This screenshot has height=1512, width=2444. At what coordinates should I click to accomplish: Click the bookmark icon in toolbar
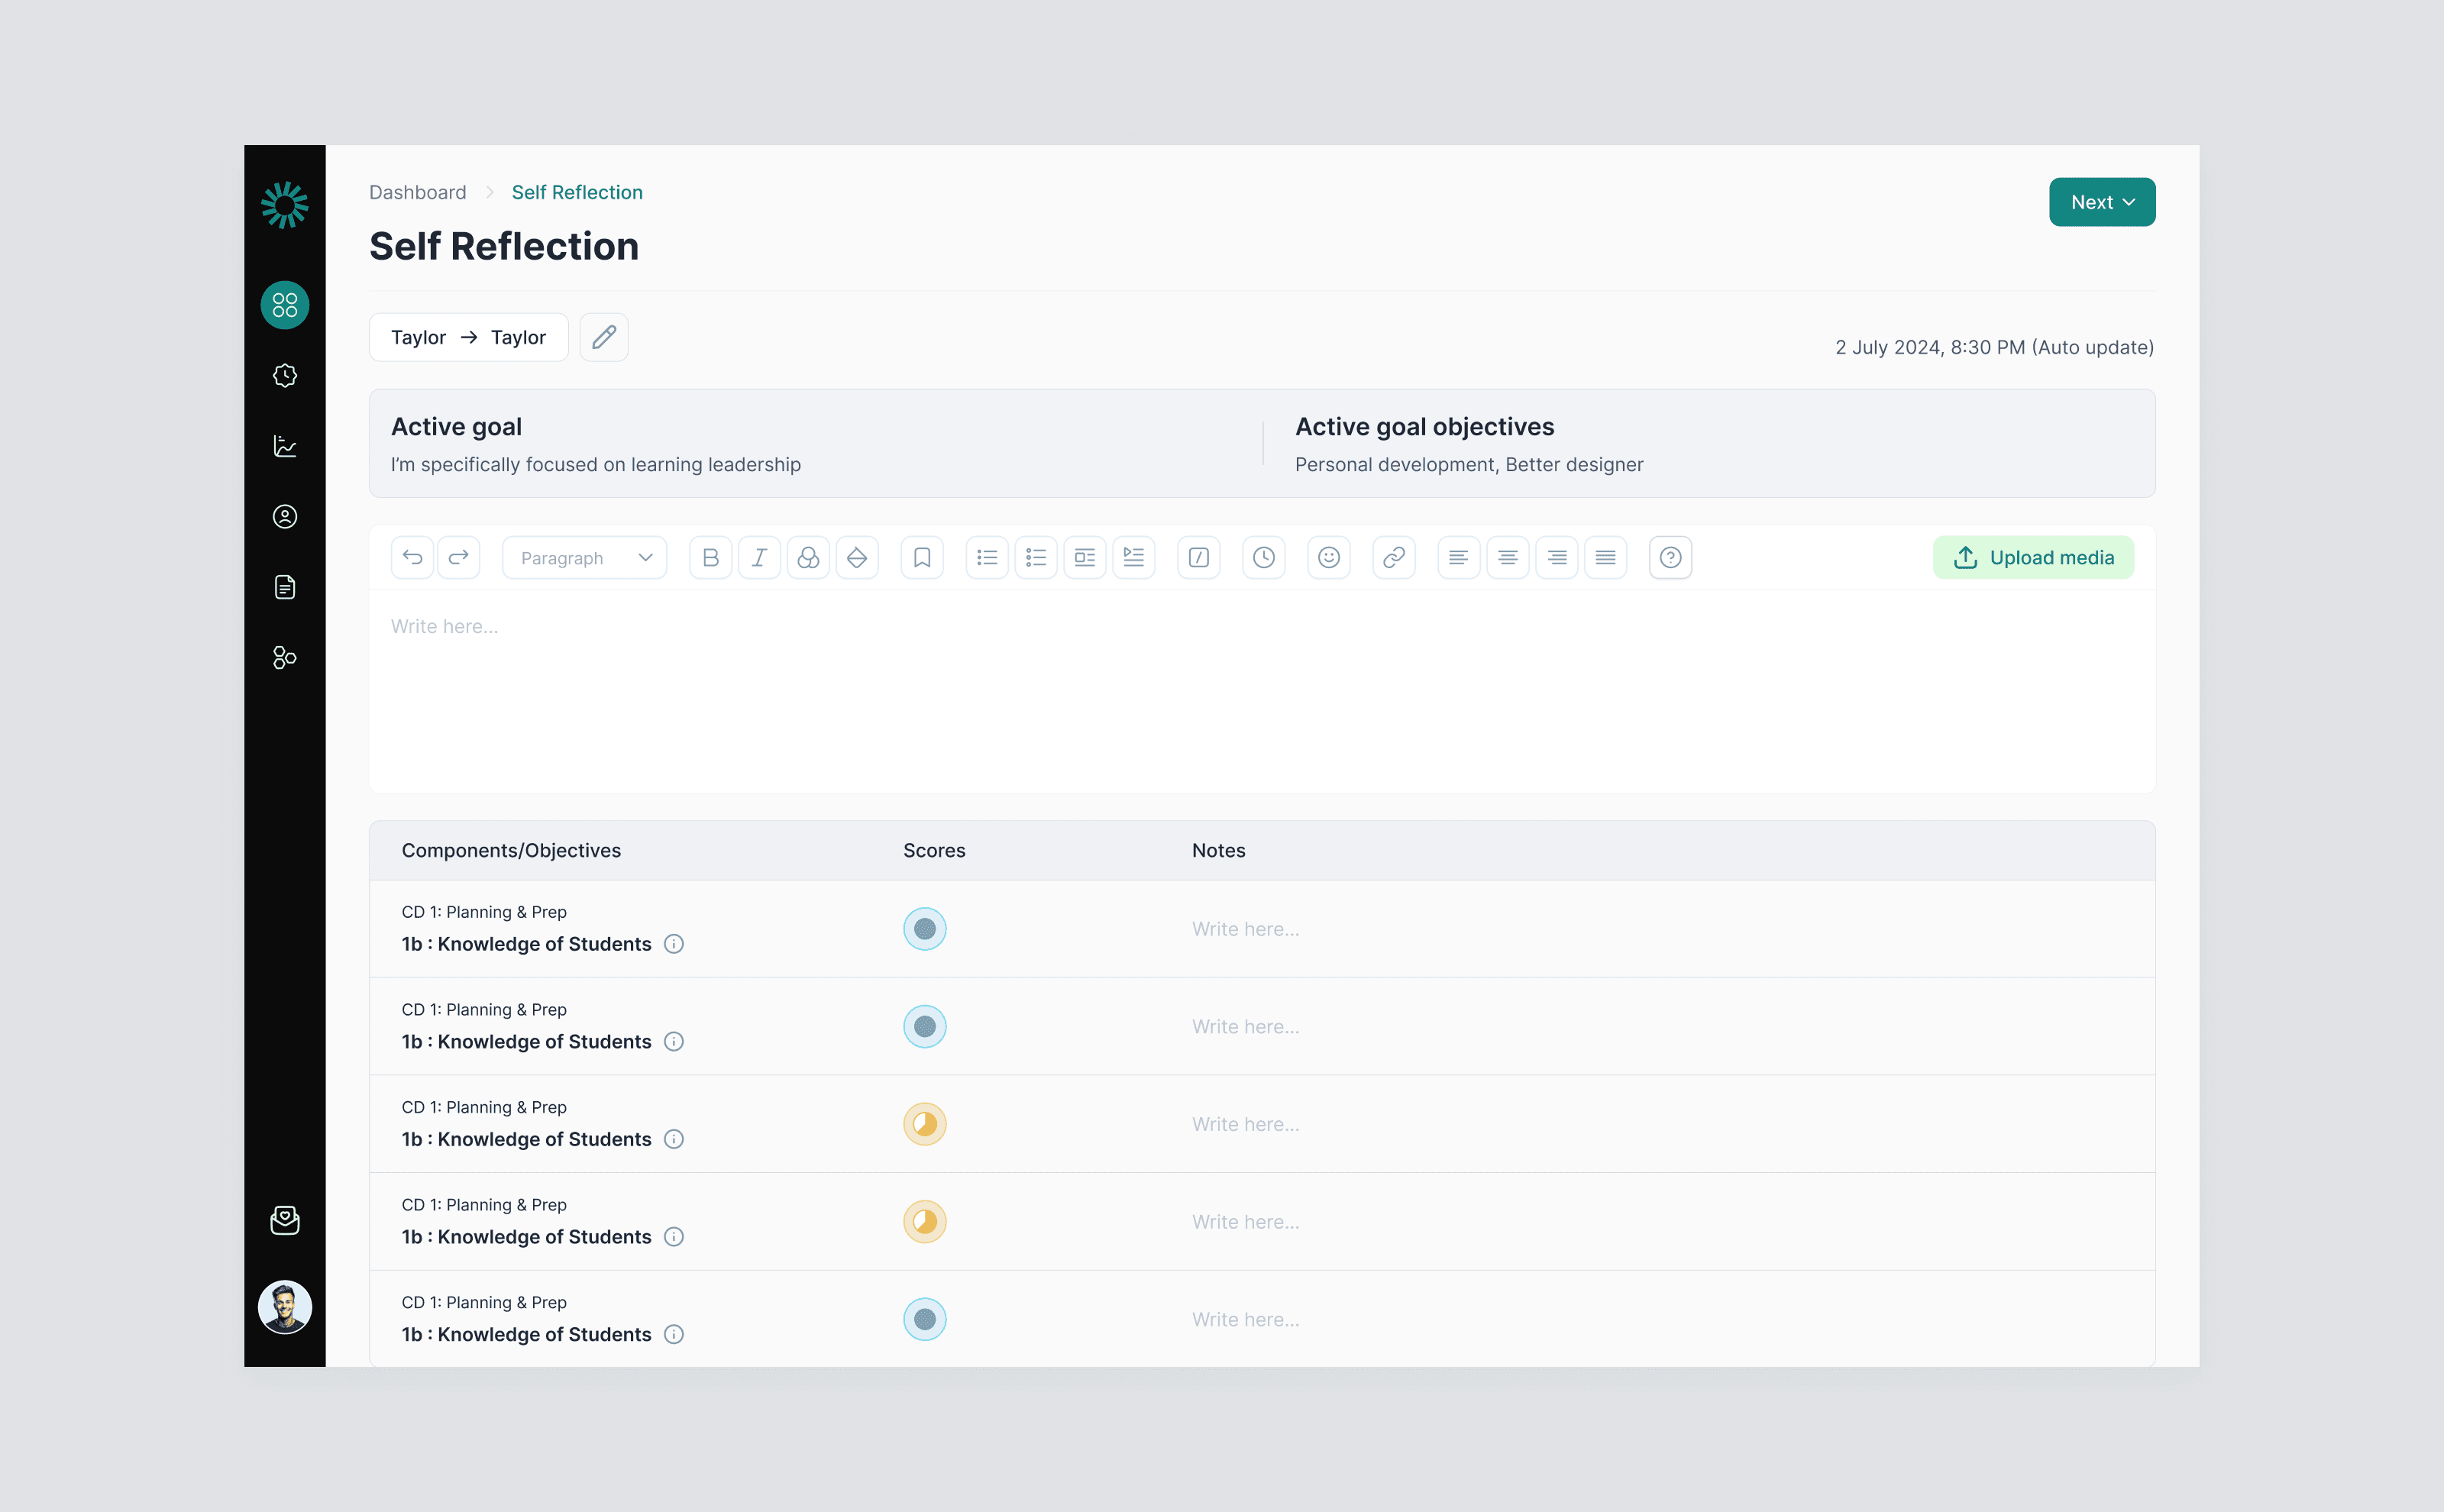pos(922,557)
